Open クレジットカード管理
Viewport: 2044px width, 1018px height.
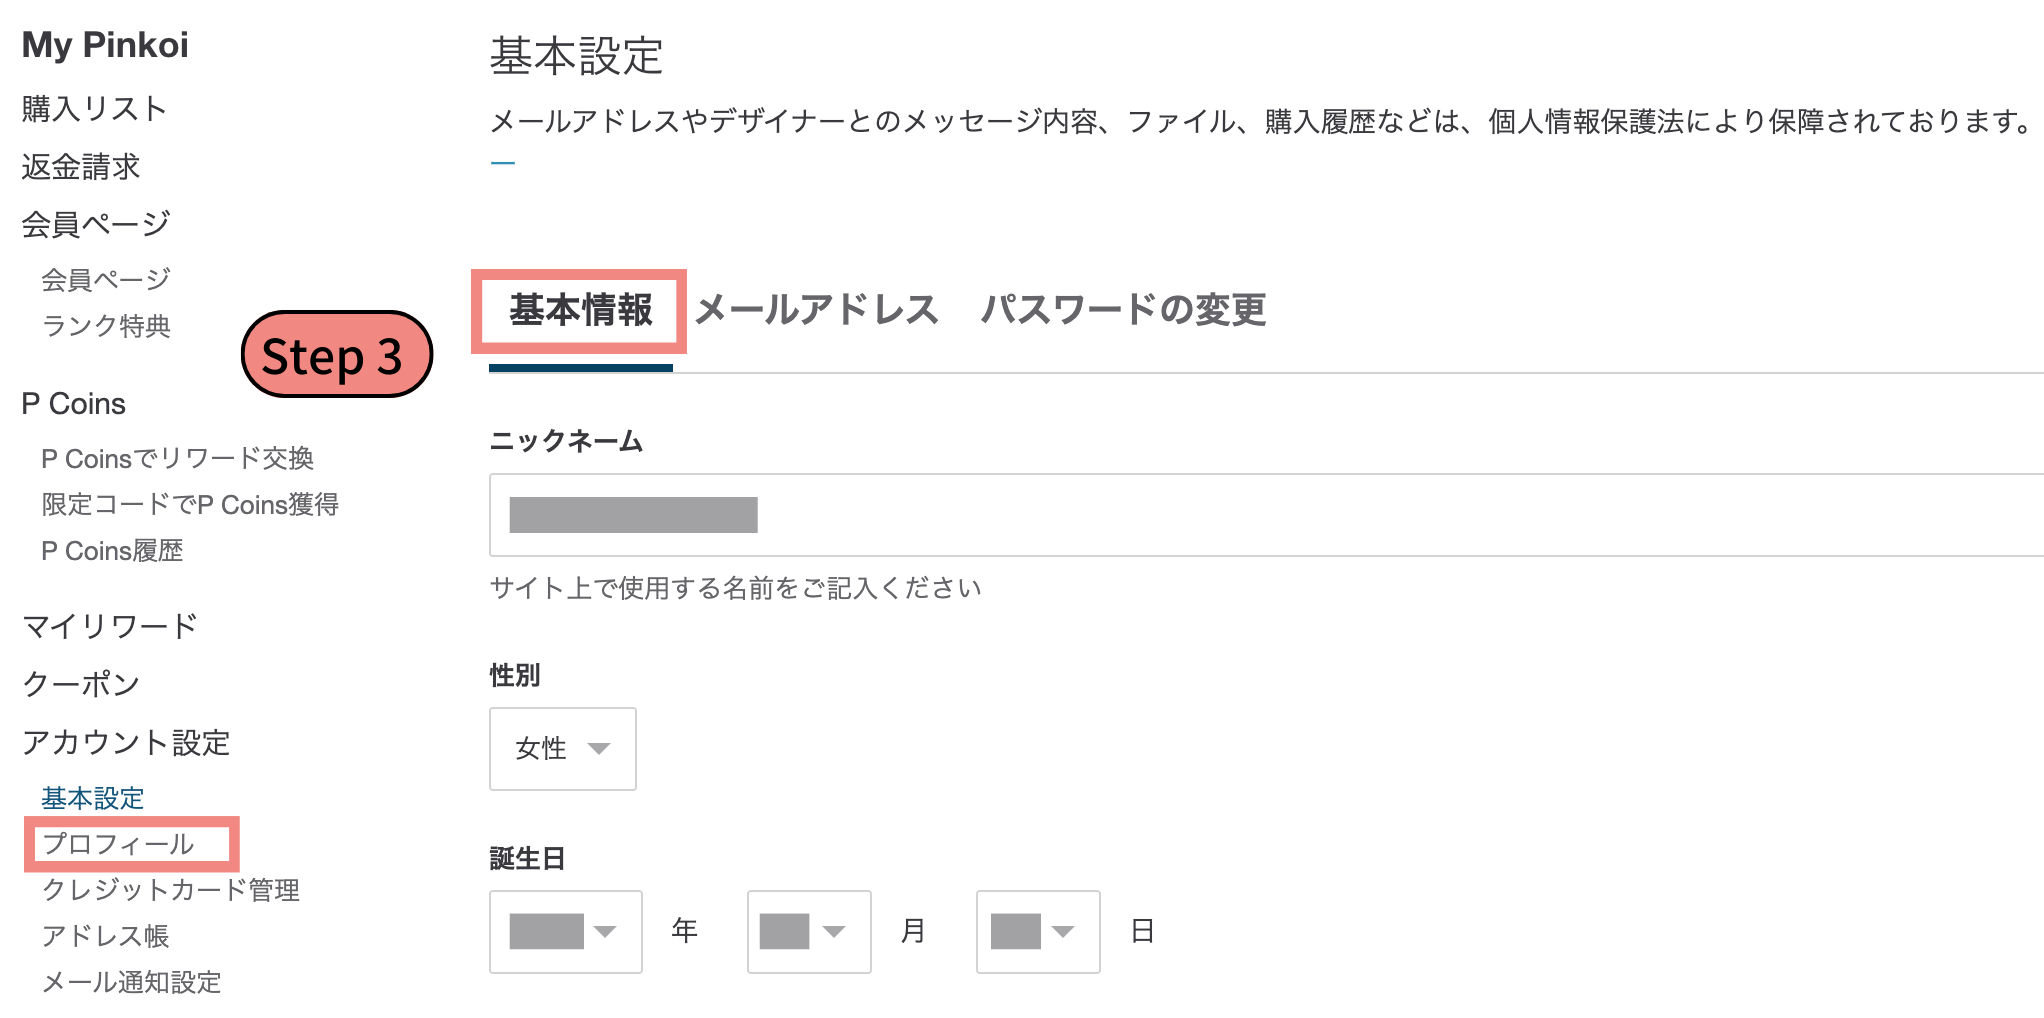click(170, 889)
